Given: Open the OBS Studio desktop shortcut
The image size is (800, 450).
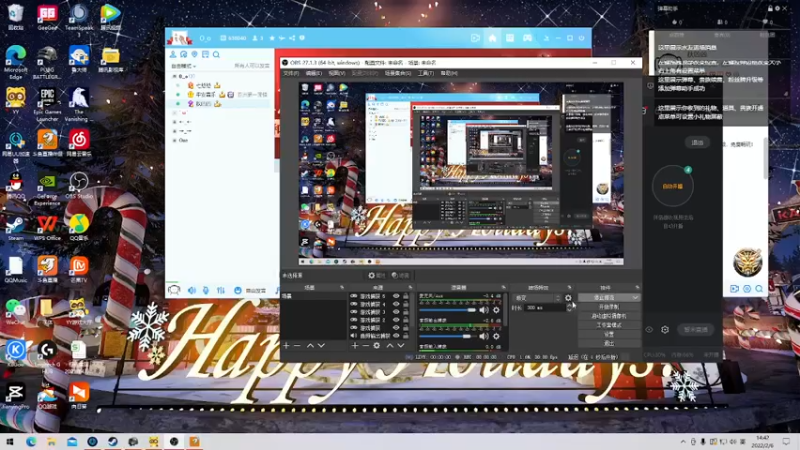Looking at the screenshot, I should 79,186.
